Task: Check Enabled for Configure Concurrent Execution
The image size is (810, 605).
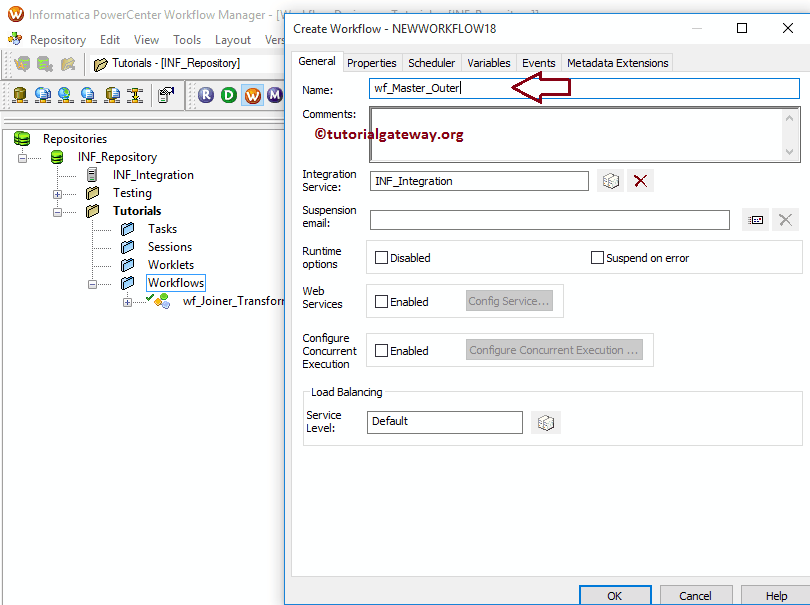Action: point(381,350)
